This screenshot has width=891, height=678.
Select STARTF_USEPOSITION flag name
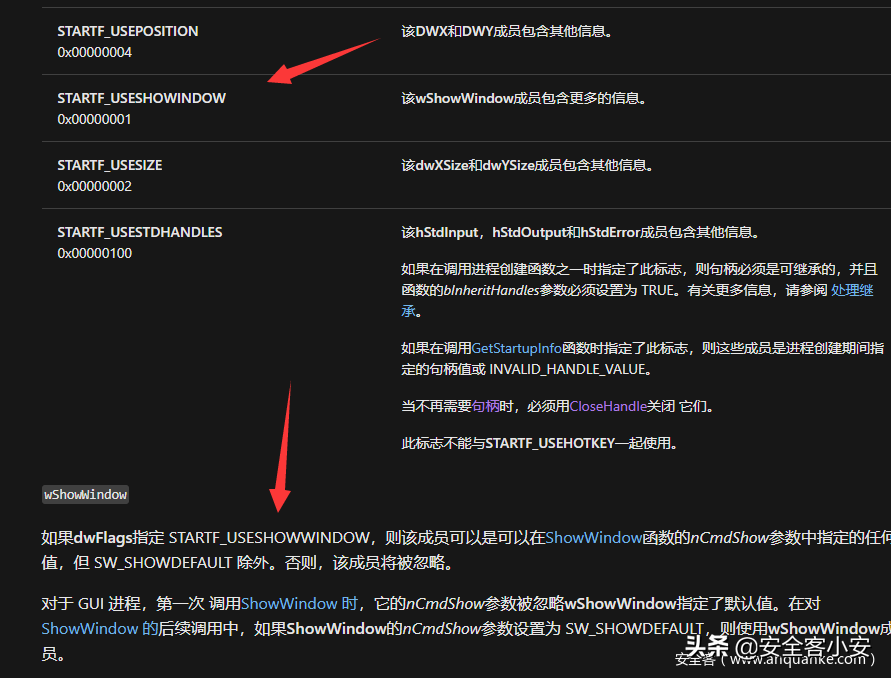coord(128,31)
